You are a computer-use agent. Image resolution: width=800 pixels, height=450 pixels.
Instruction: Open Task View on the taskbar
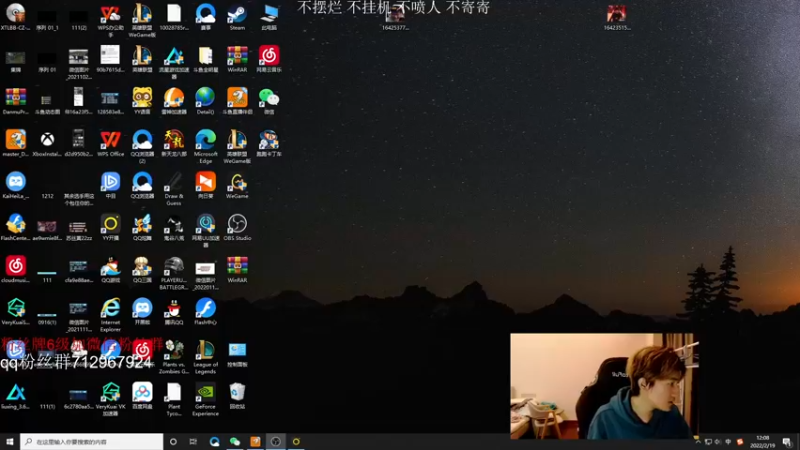click(x=193, y=442)
